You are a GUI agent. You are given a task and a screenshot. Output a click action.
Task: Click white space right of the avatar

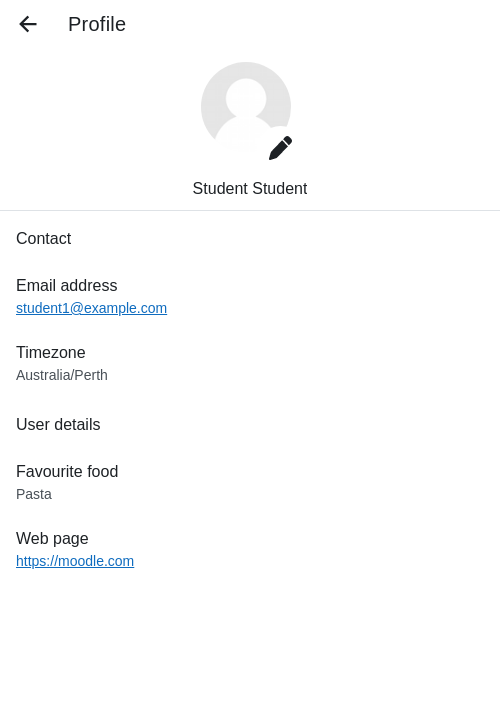(x=397, y=107)
